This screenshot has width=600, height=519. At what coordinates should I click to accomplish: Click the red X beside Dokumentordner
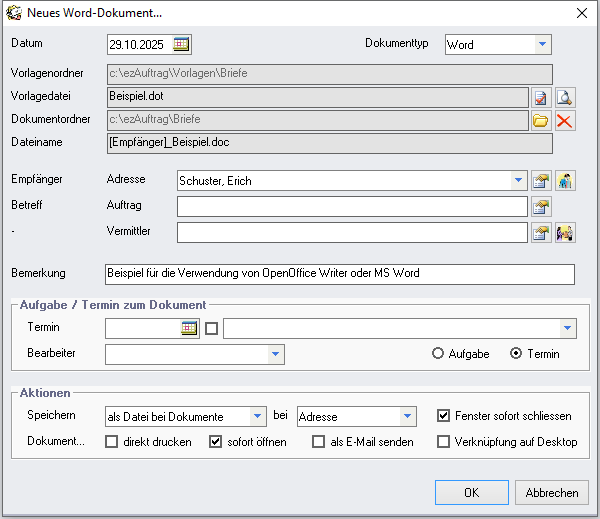[565, 121]
